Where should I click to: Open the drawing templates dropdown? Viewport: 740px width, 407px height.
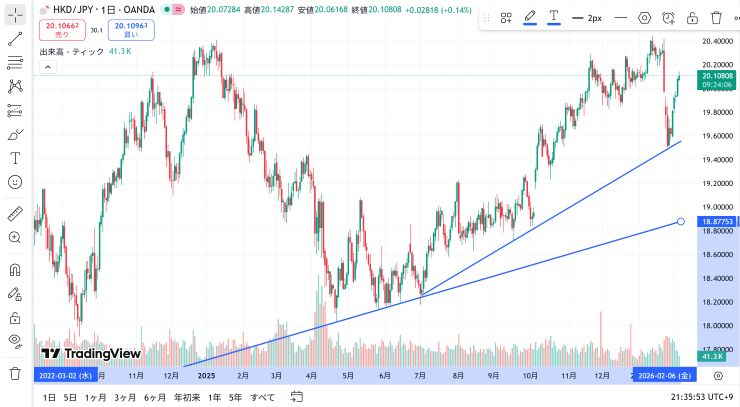[x=506, y=18]
